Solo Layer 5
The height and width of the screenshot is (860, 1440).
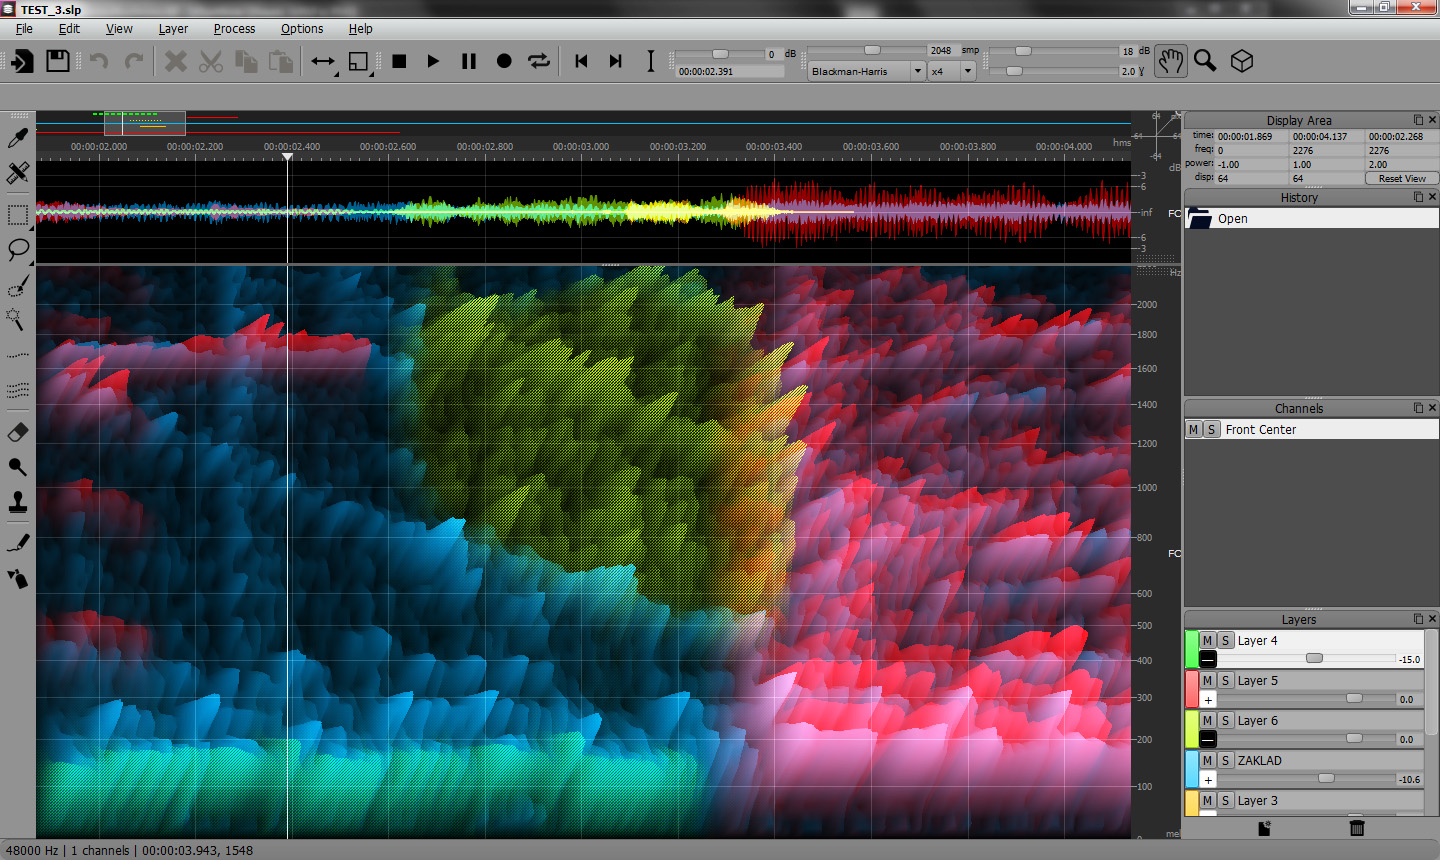[1225, 680]
